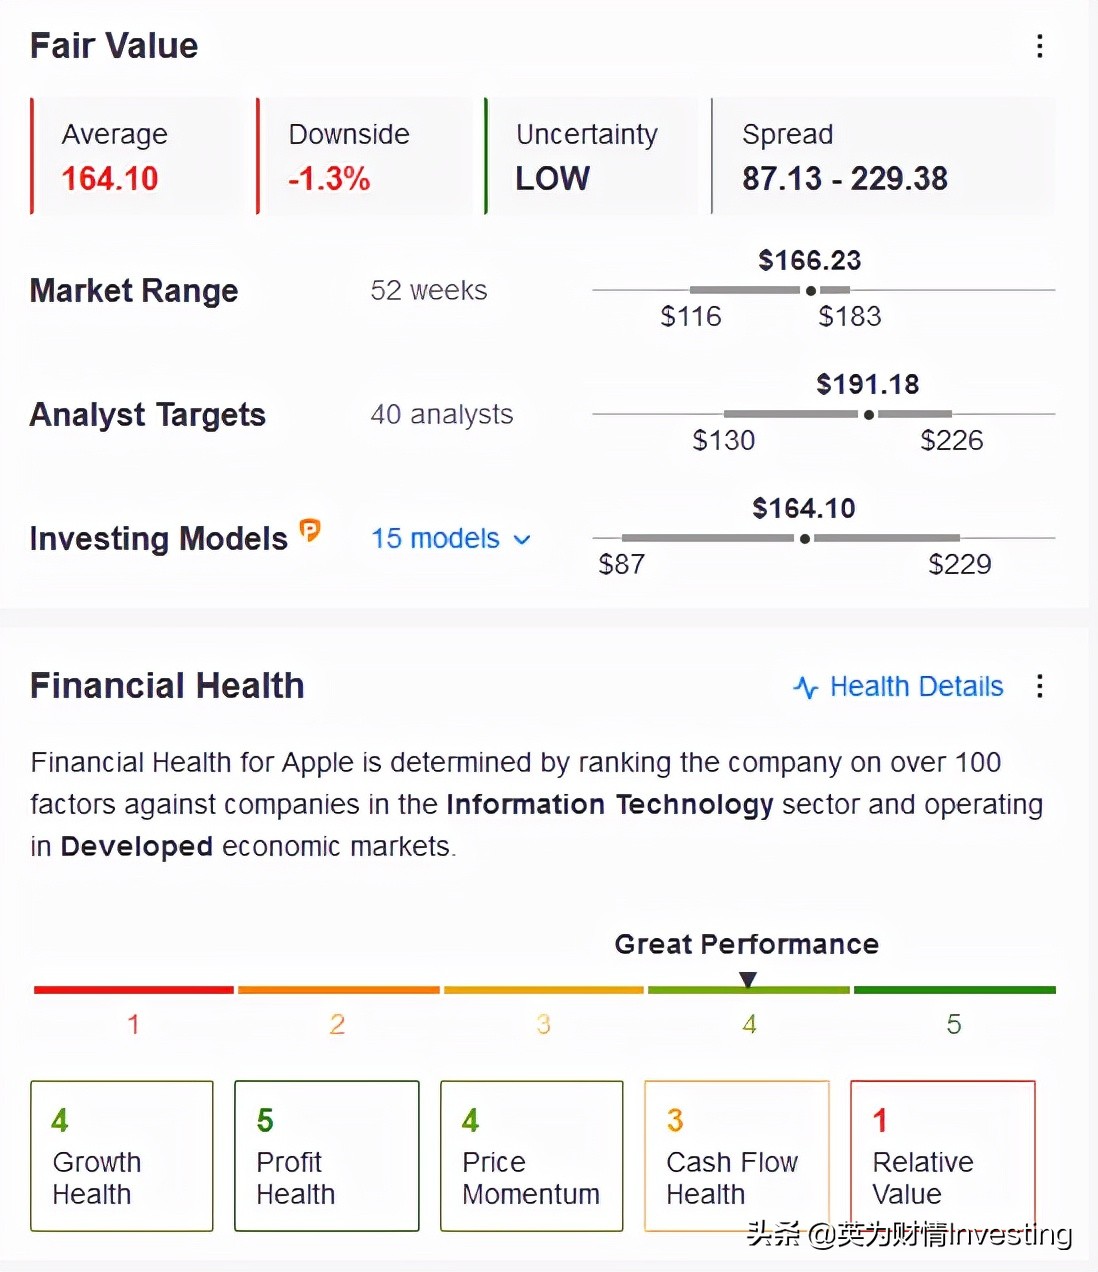Select the Uncertainty LOW tile

pyautogui.click(x=591, y=156)
